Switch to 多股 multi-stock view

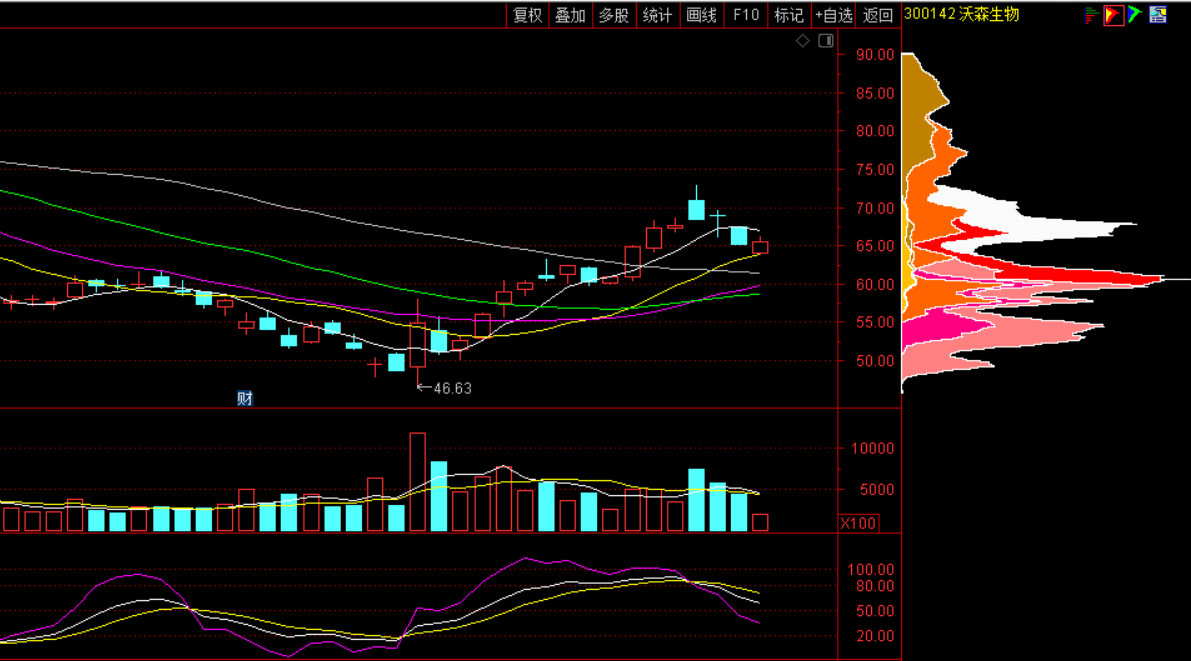tap(614, 15)
